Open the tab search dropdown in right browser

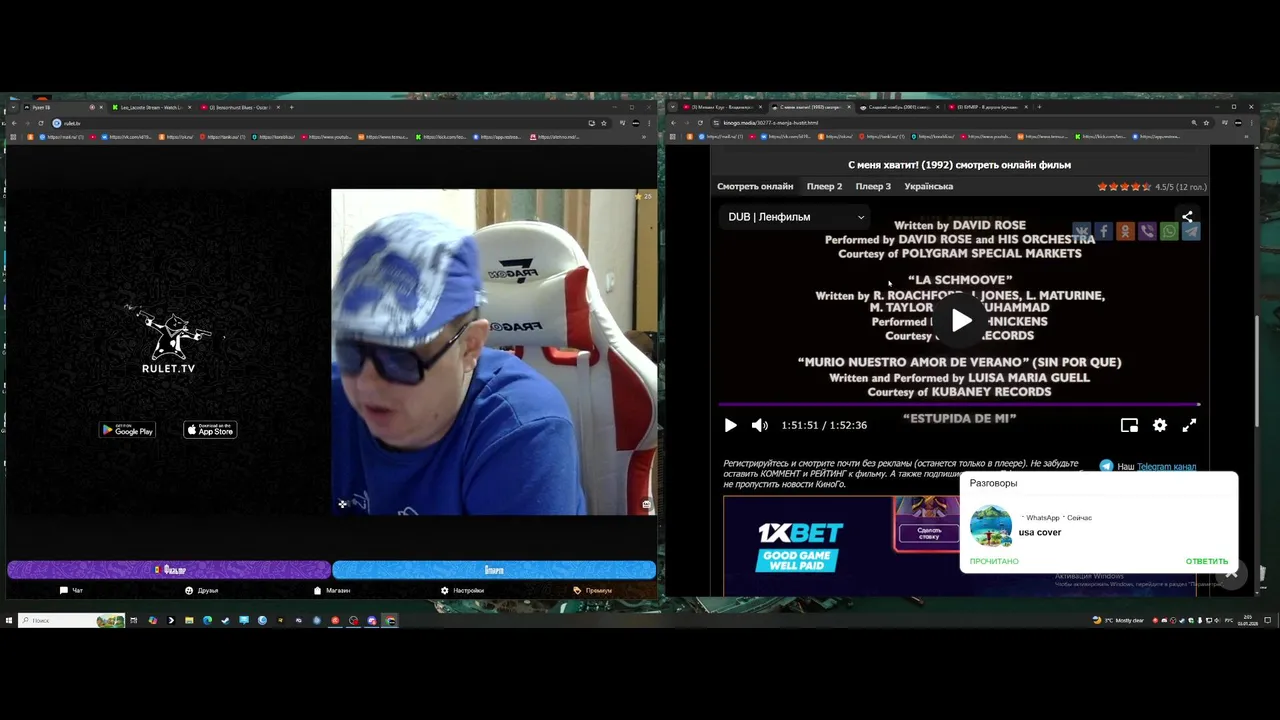click(673, 107)
